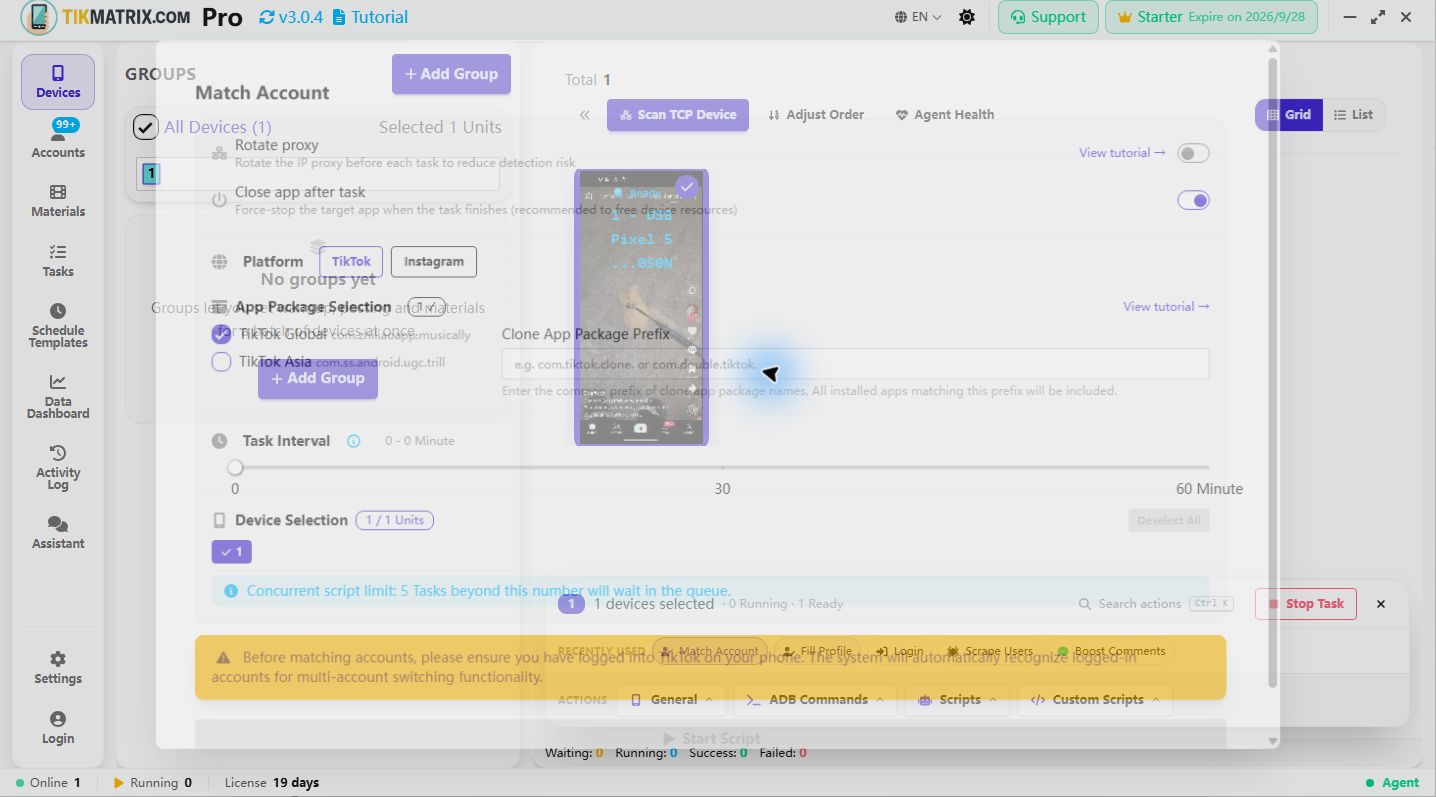The width and height of the screenshot is (1436, 797).
Task: Collapse groups panel with double-chevron icon
Action: point(585,115)
